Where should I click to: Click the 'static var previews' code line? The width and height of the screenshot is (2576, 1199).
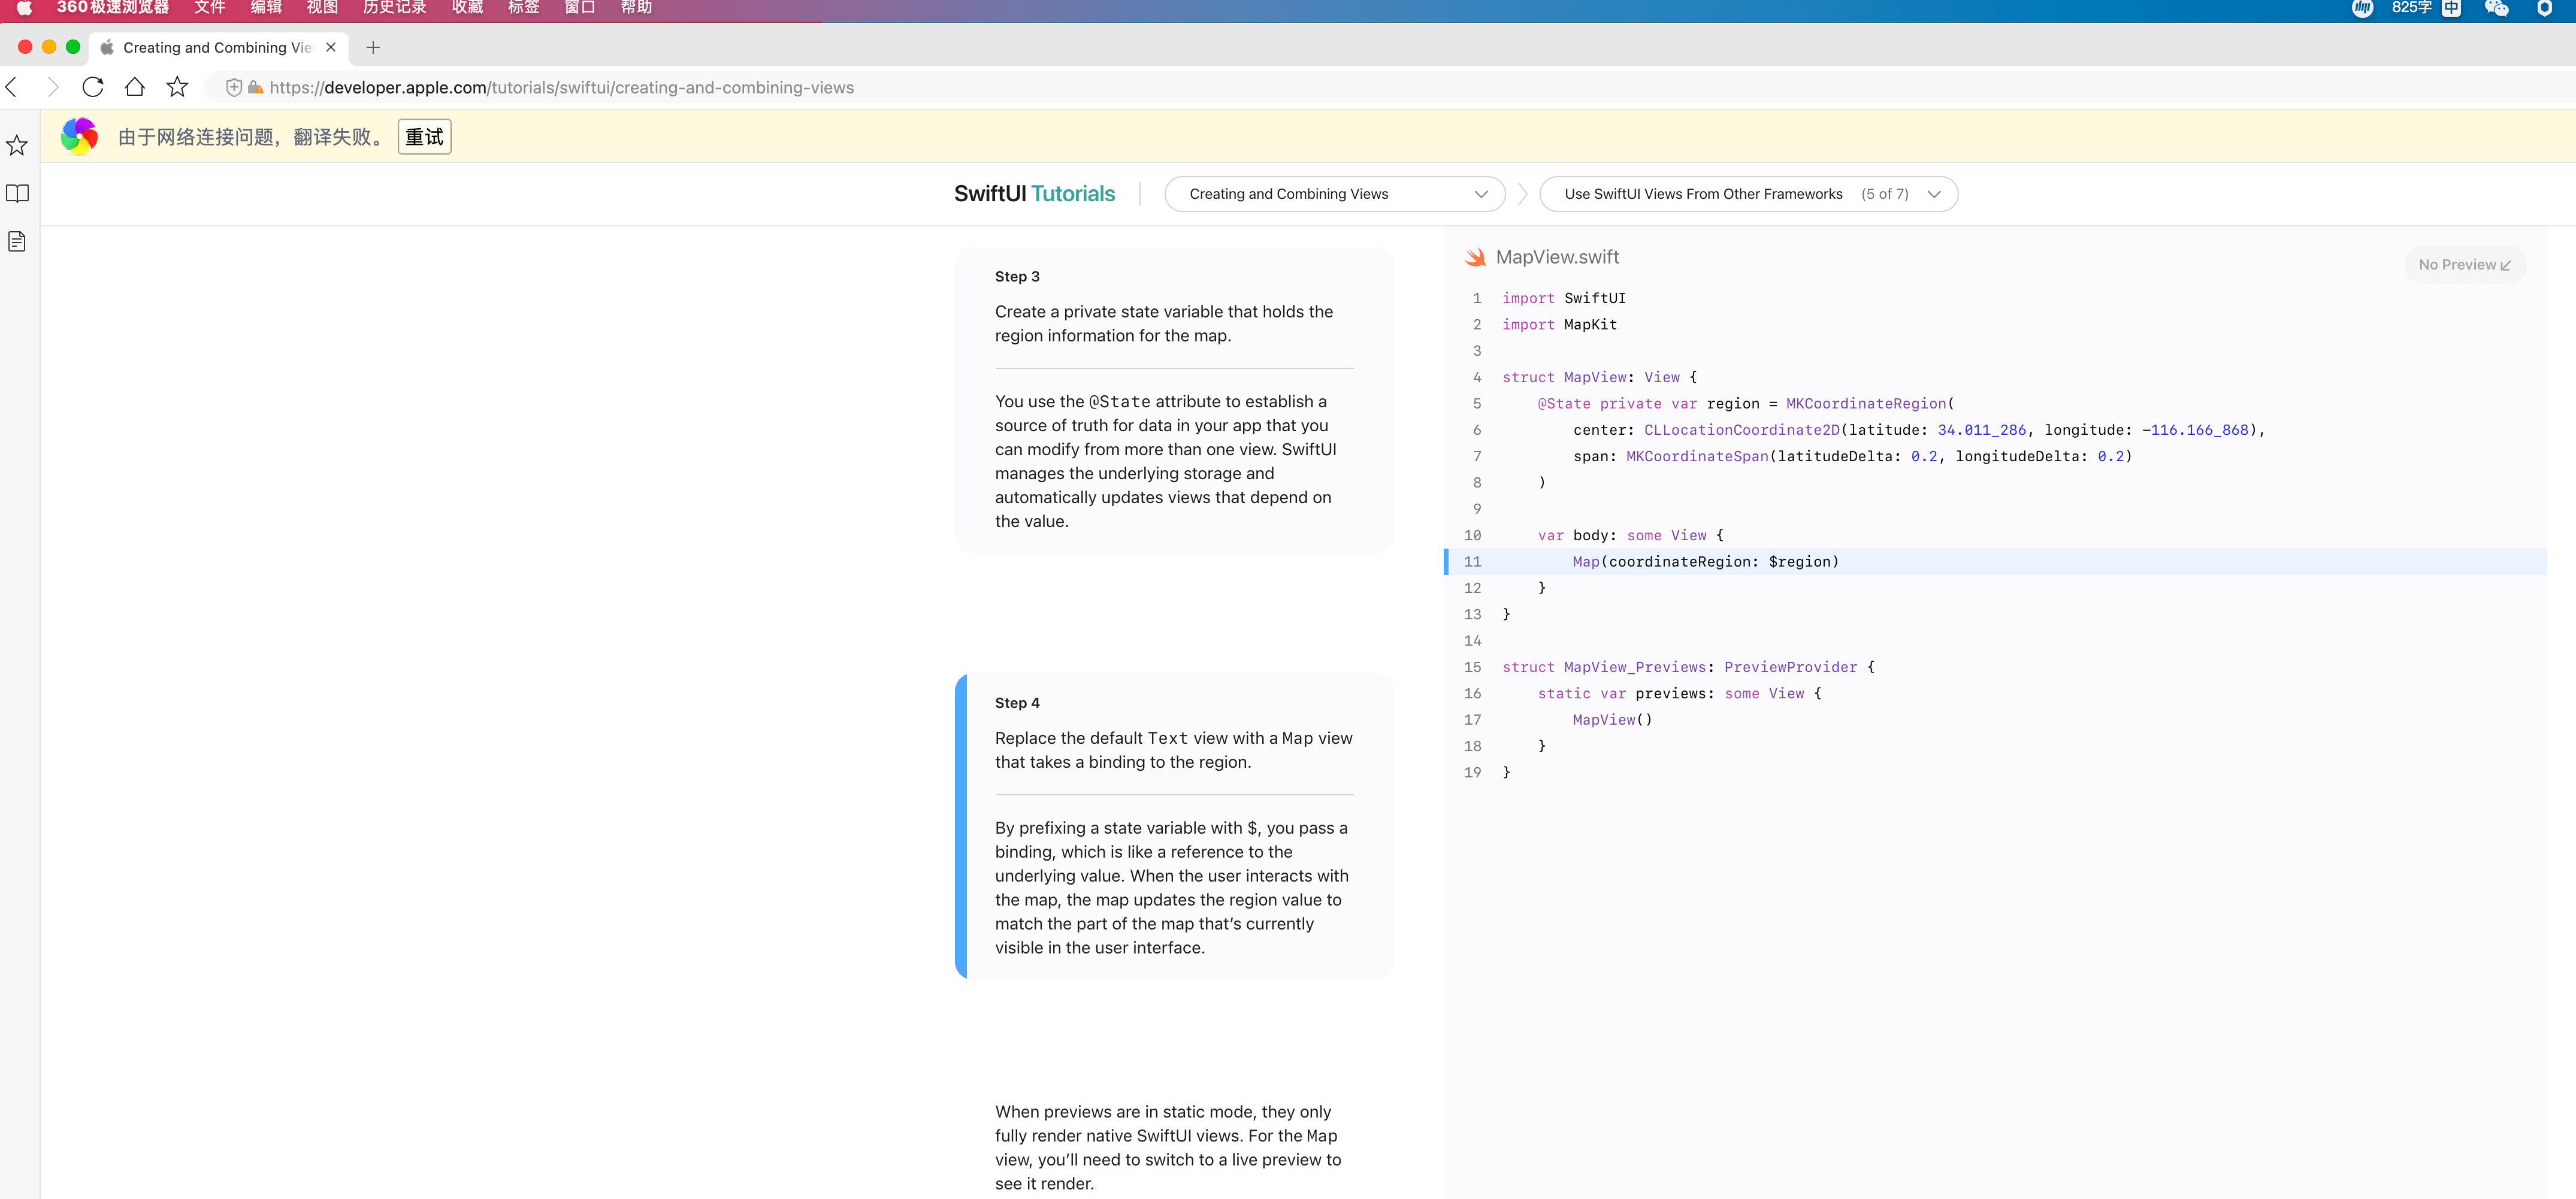click(x=1679, y=694)
